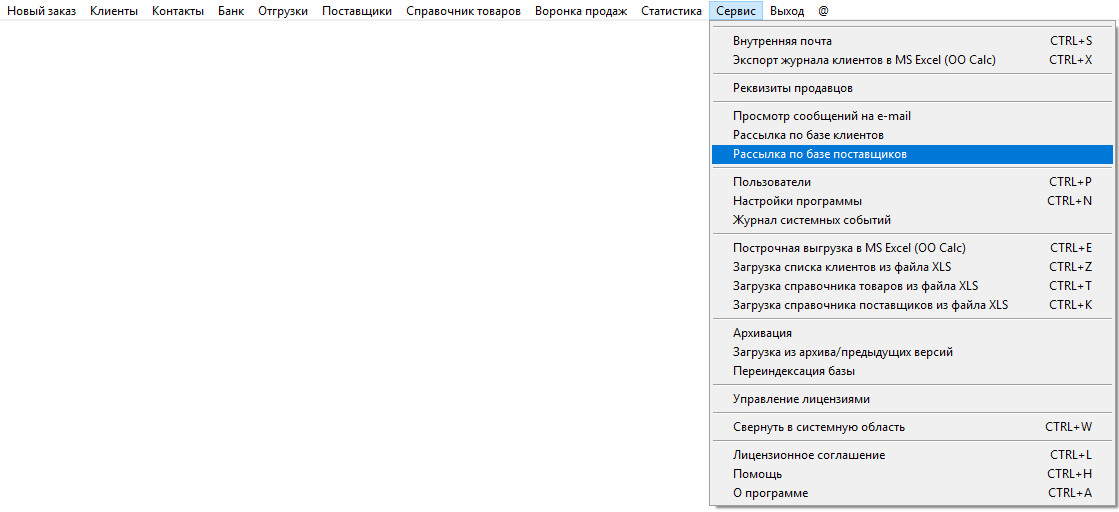
Task: Open Внутренняя почта from the Сервис menu
Action: (x=782, y=41)
